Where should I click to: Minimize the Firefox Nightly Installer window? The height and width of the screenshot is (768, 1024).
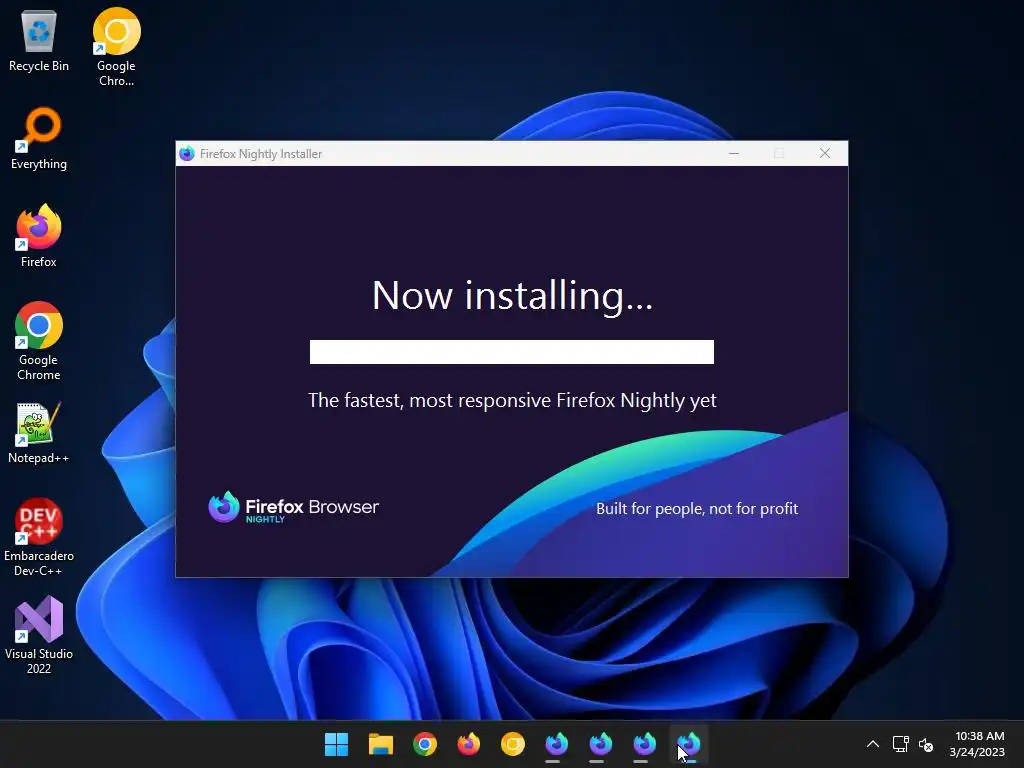click(x=734, y=153)
